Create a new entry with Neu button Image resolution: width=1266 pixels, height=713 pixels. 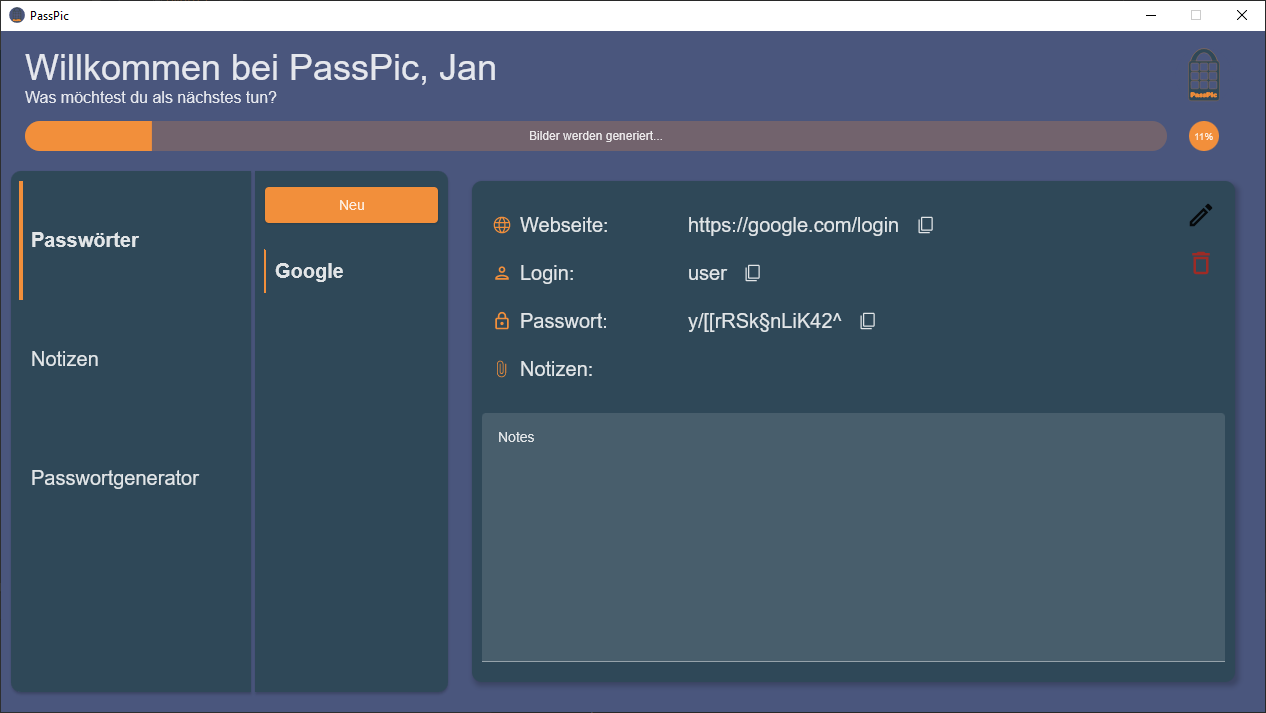click(351, 205)
